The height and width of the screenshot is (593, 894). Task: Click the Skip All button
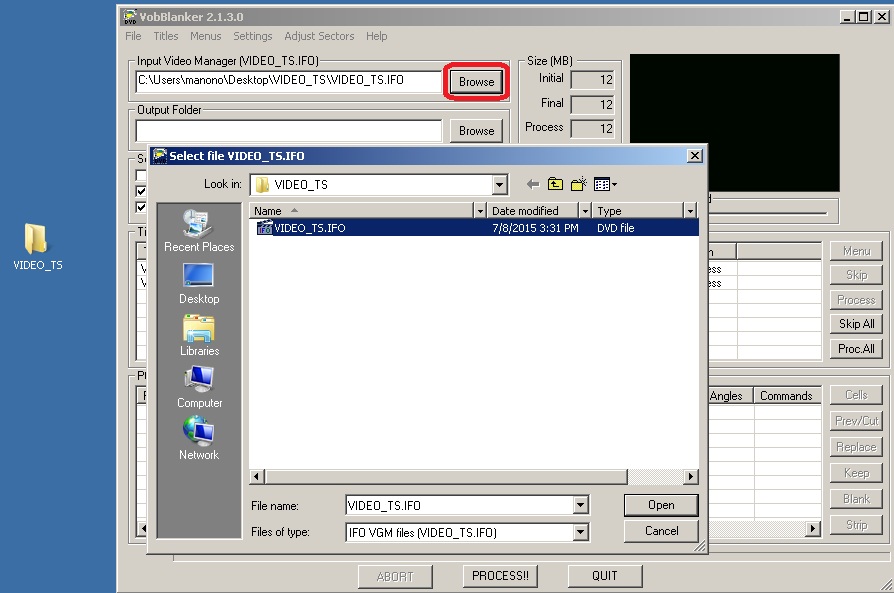coord(856,324)
